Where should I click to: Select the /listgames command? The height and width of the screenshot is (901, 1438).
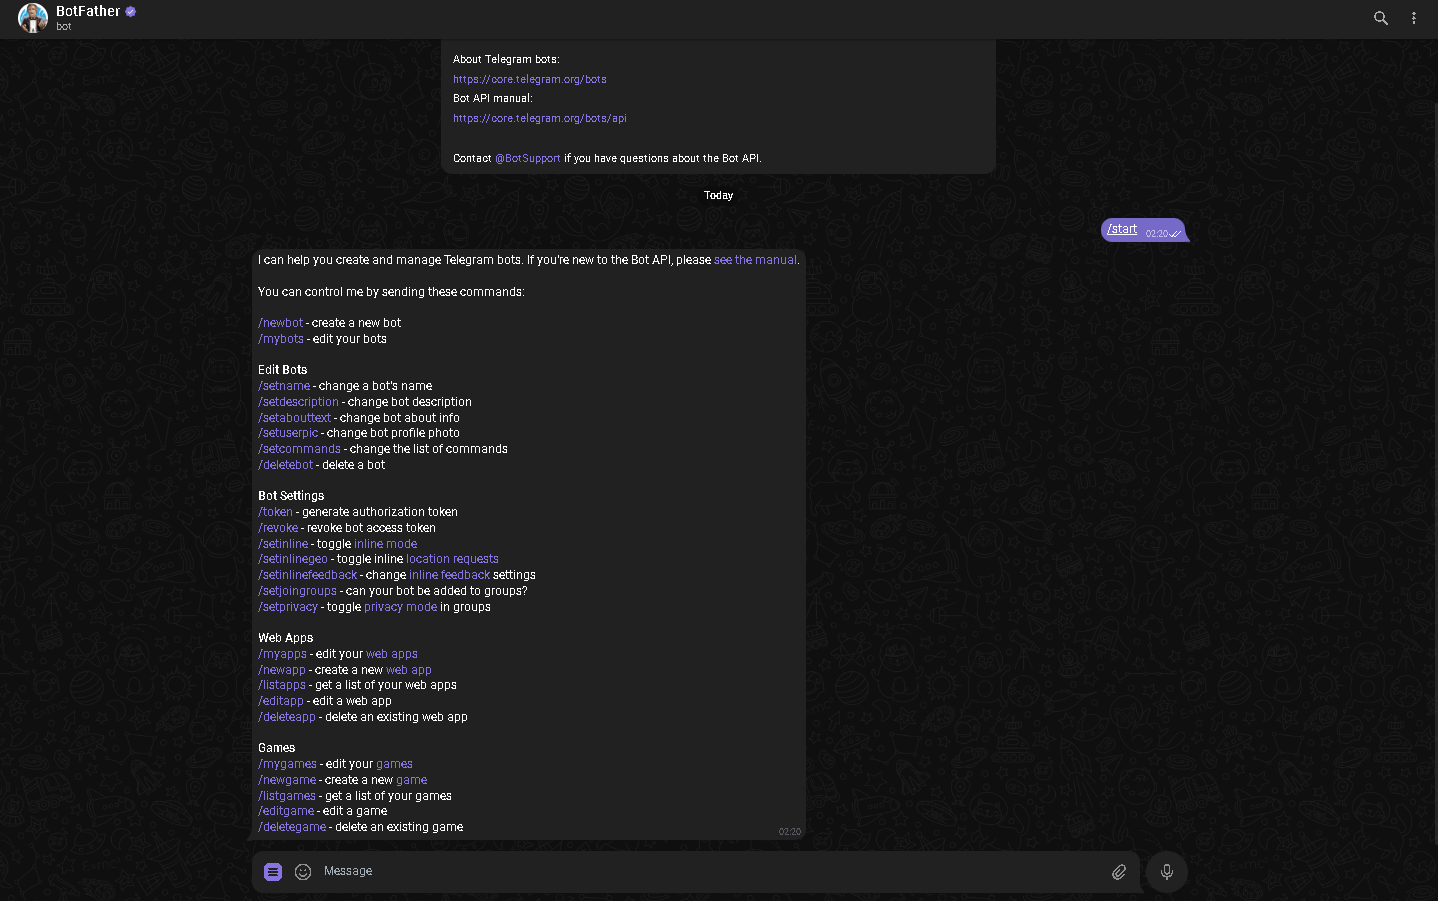tap(287, 796)
